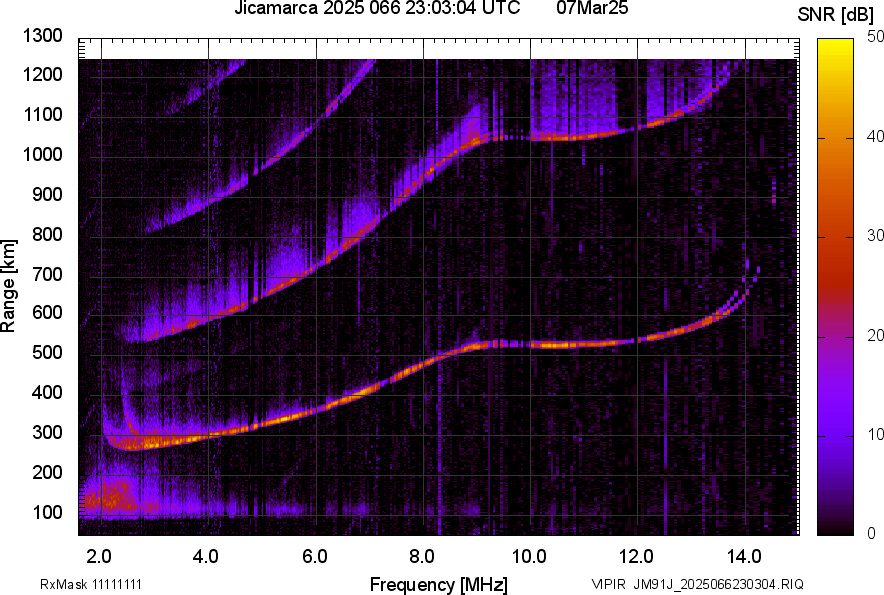884x595 pixels.
Task: Click the 1100 range tick label
Action: [42, 114]
